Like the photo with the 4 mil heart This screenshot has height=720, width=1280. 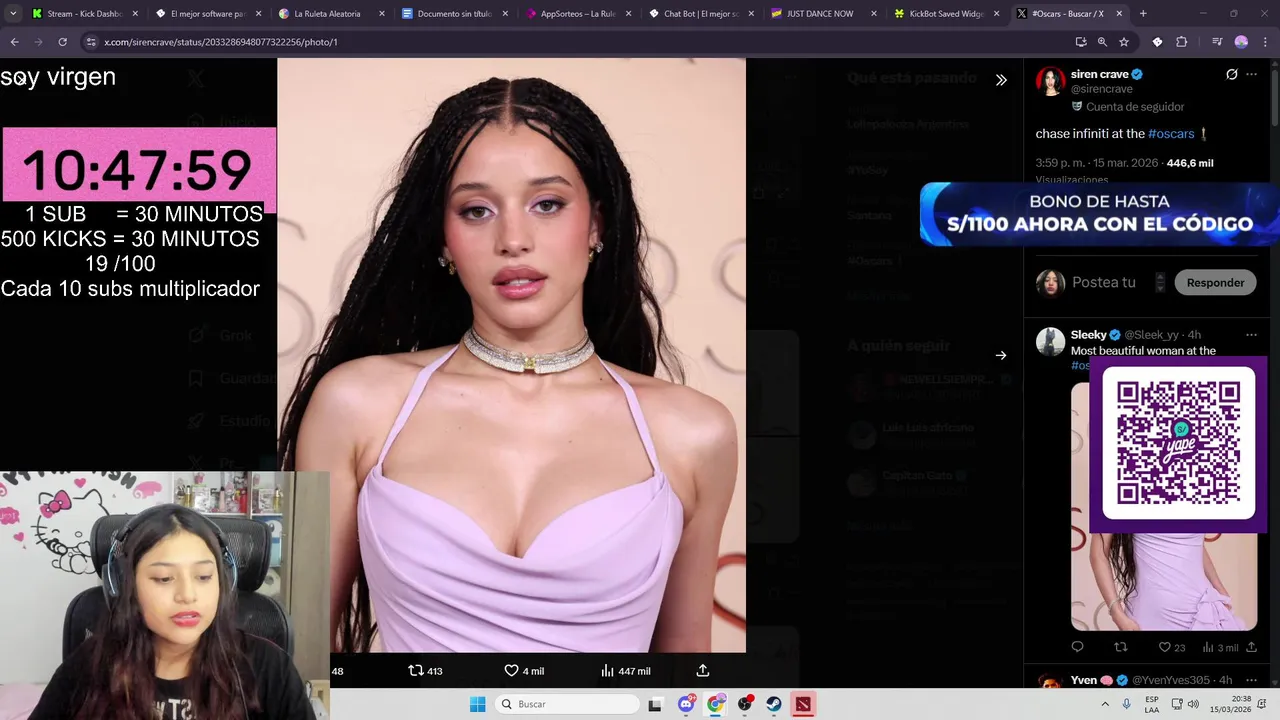[523, 671]
